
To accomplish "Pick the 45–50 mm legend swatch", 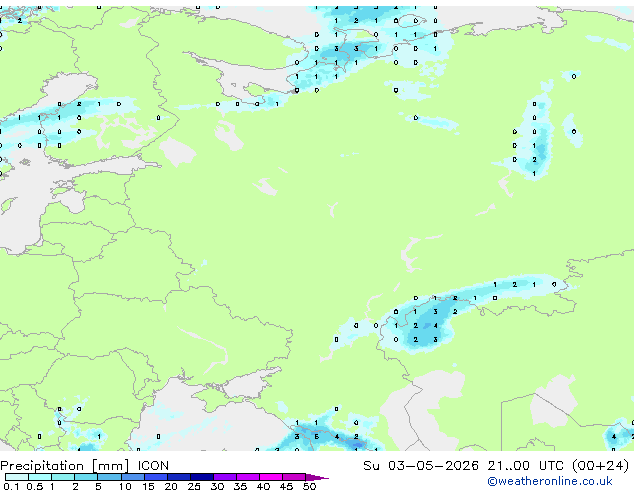I will (x=294, y=477).
